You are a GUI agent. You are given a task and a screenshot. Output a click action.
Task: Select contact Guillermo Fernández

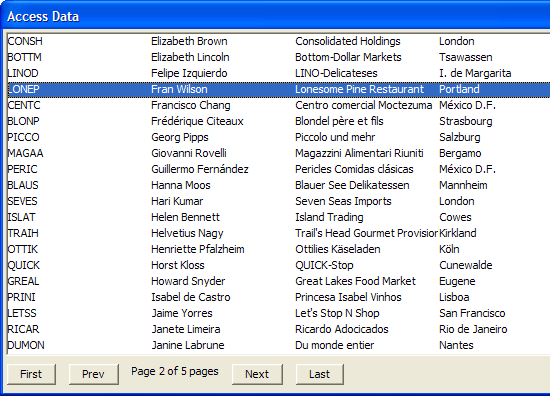coord(200,169)
